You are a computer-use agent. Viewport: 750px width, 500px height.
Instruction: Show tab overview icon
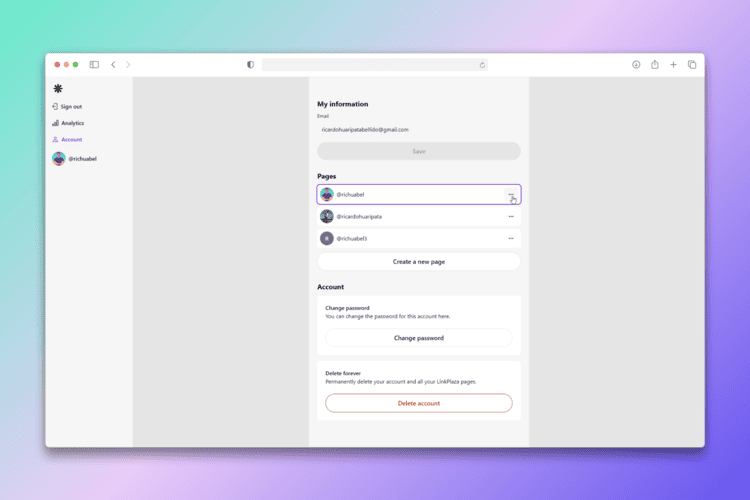692,65
